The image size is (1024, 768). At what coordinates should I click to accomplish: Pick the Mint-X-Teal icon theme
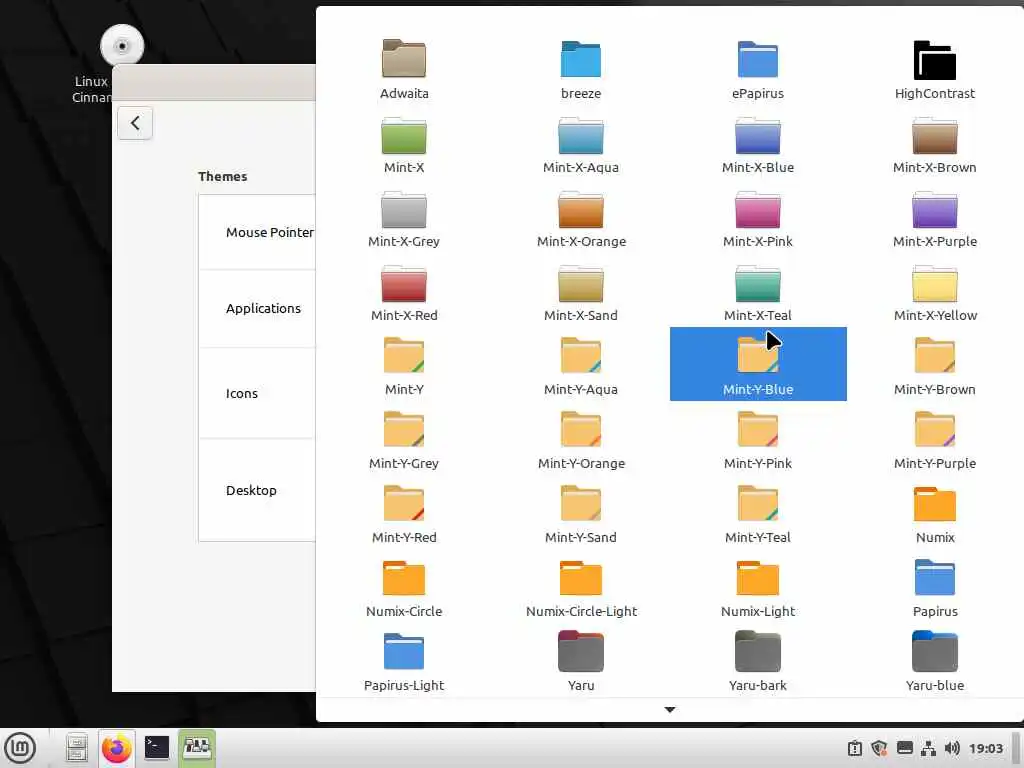pos(758,290)
